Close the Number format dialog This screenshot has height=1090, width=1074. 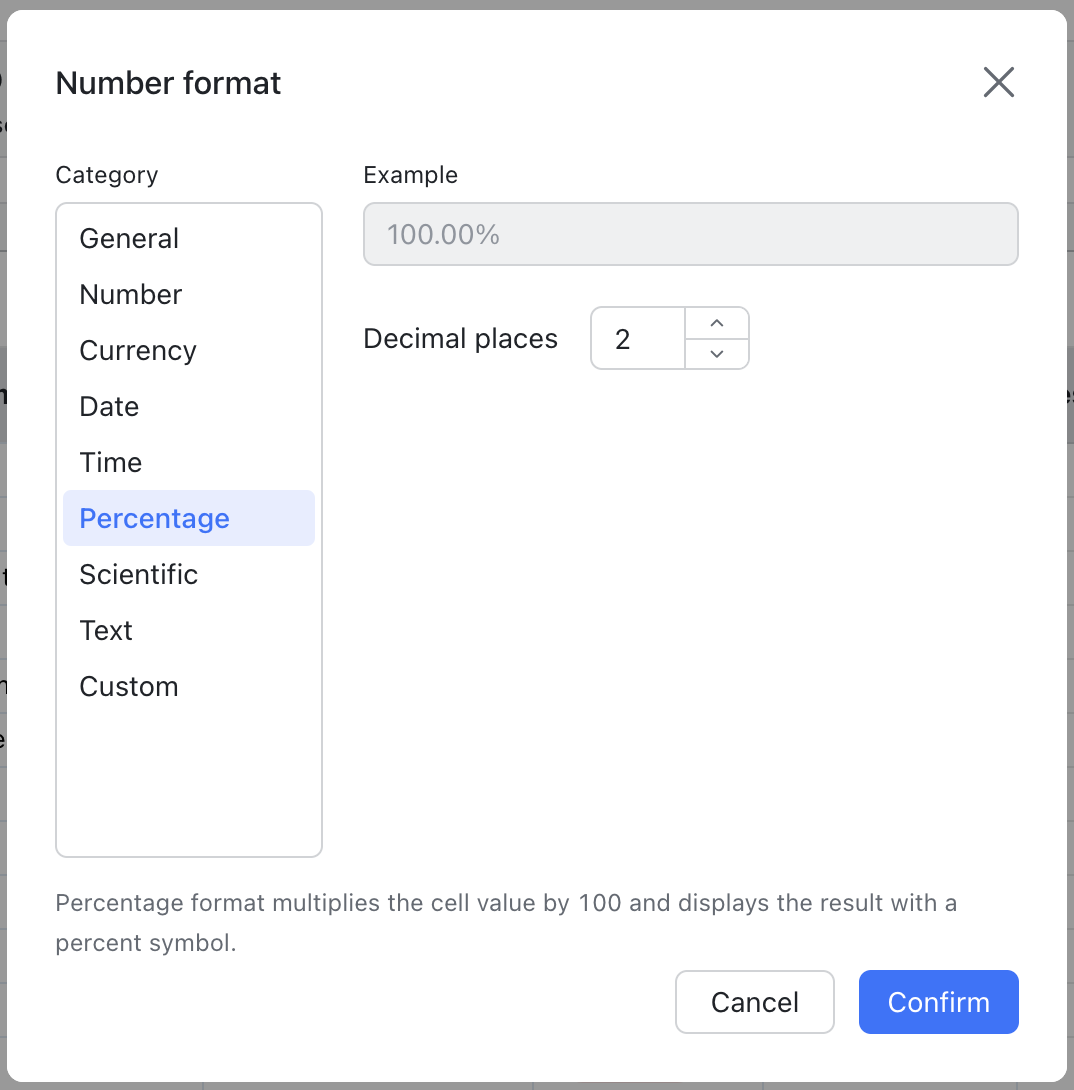[998, 82]
